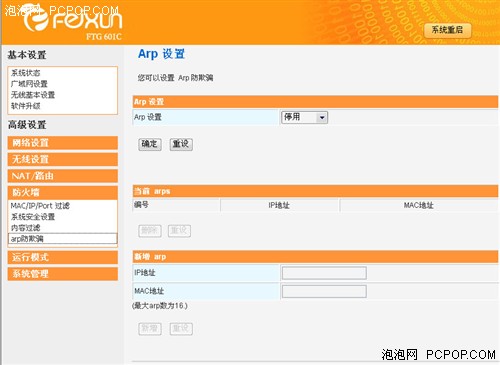Image resolution: width=500 pixels, height=365 pixels.
Task: Expand the 无线设置 menu section
Action: (63, 159)
